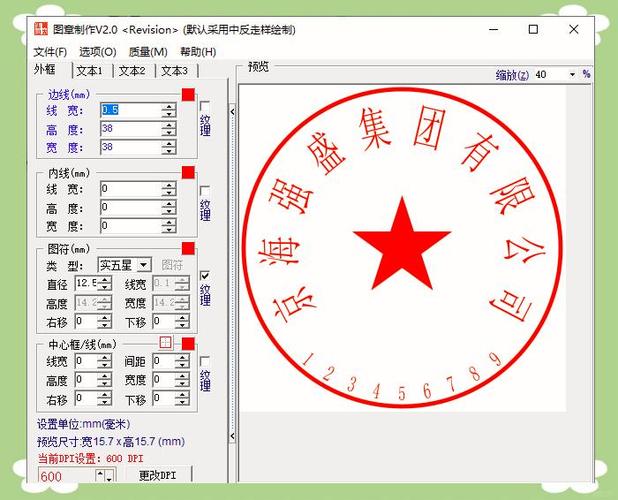
Task: Open the 质量(M) menu
Action: (x=148, y=52)
